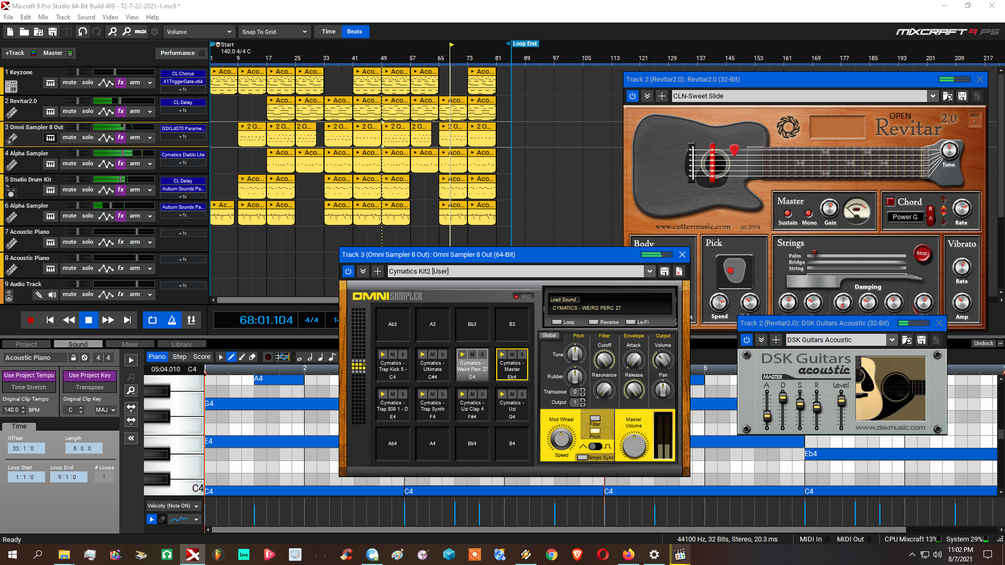Rewind to start in the transport controls
1005x565 pixels.
50,320
